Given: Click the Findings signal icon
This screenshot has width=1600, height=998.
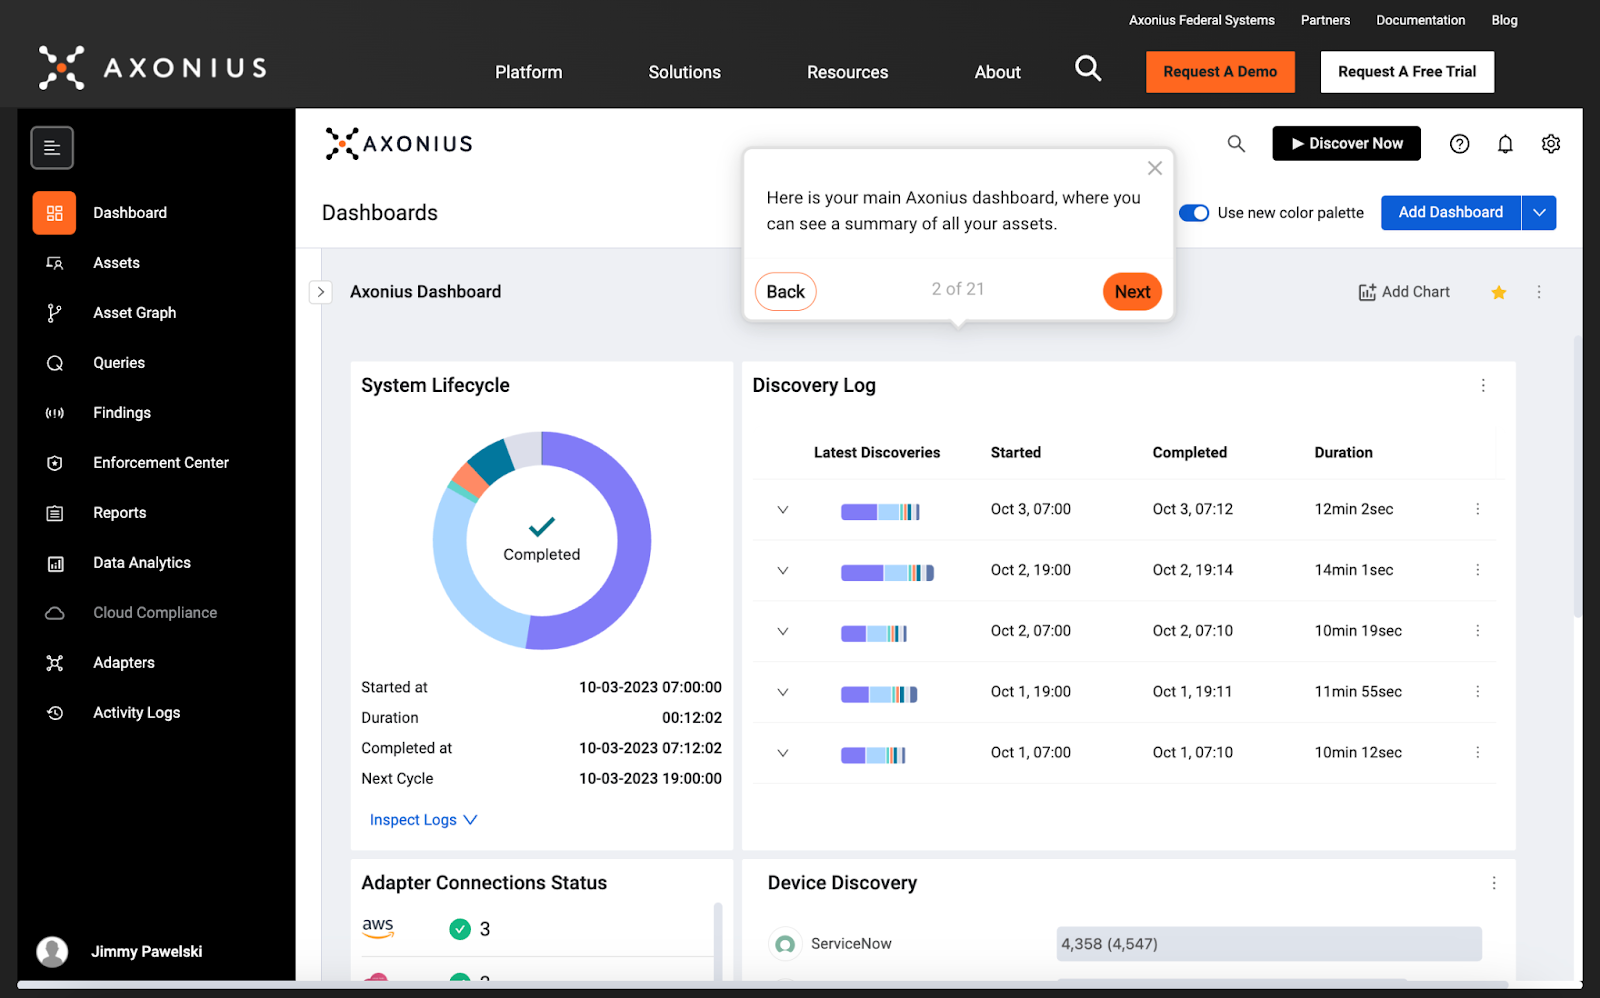Looking at the screenshot, I should [55, 413].
